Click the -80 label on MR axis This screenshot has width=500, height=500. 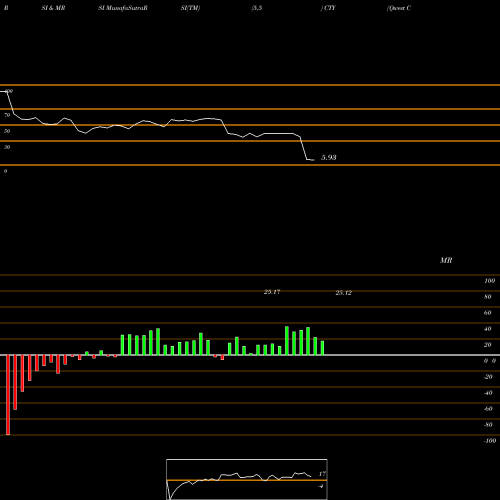[488, 425]
